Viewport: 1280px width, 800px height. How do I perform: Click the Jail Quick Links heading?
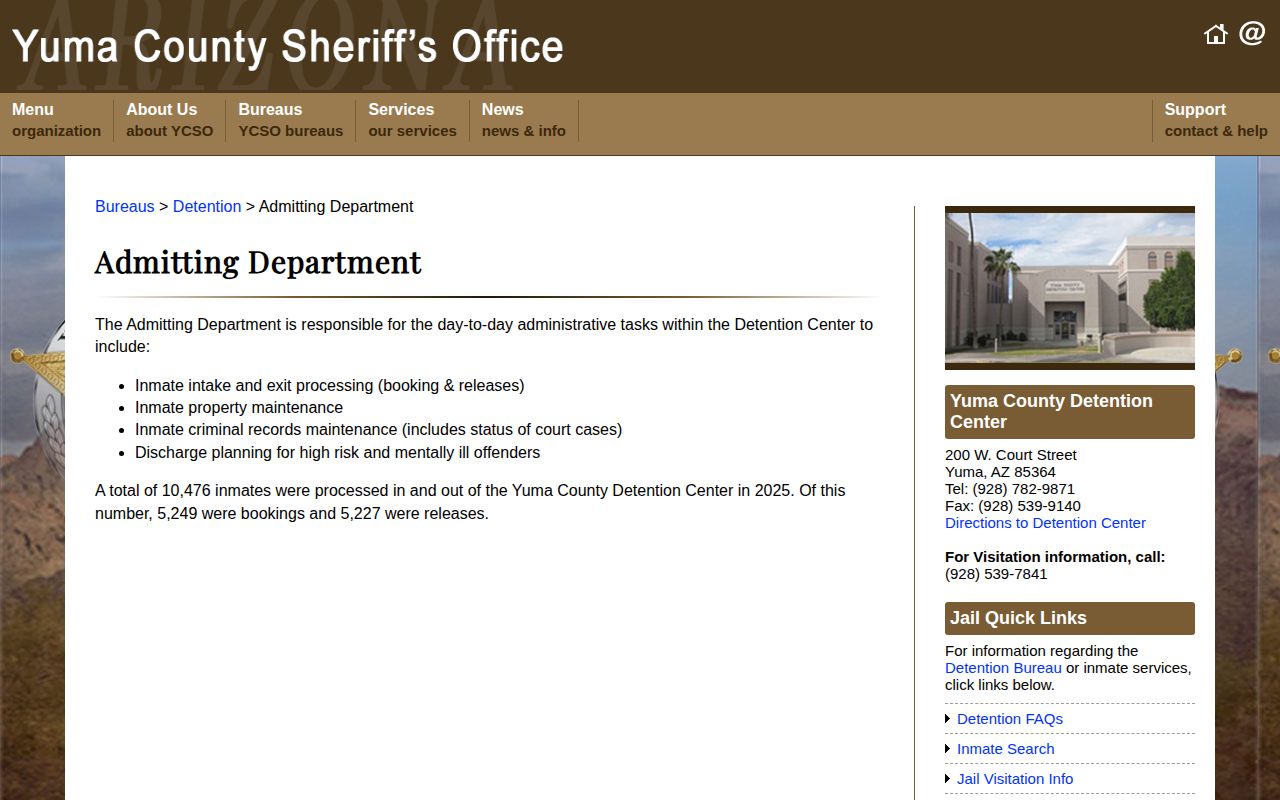tap(1070, 618)
